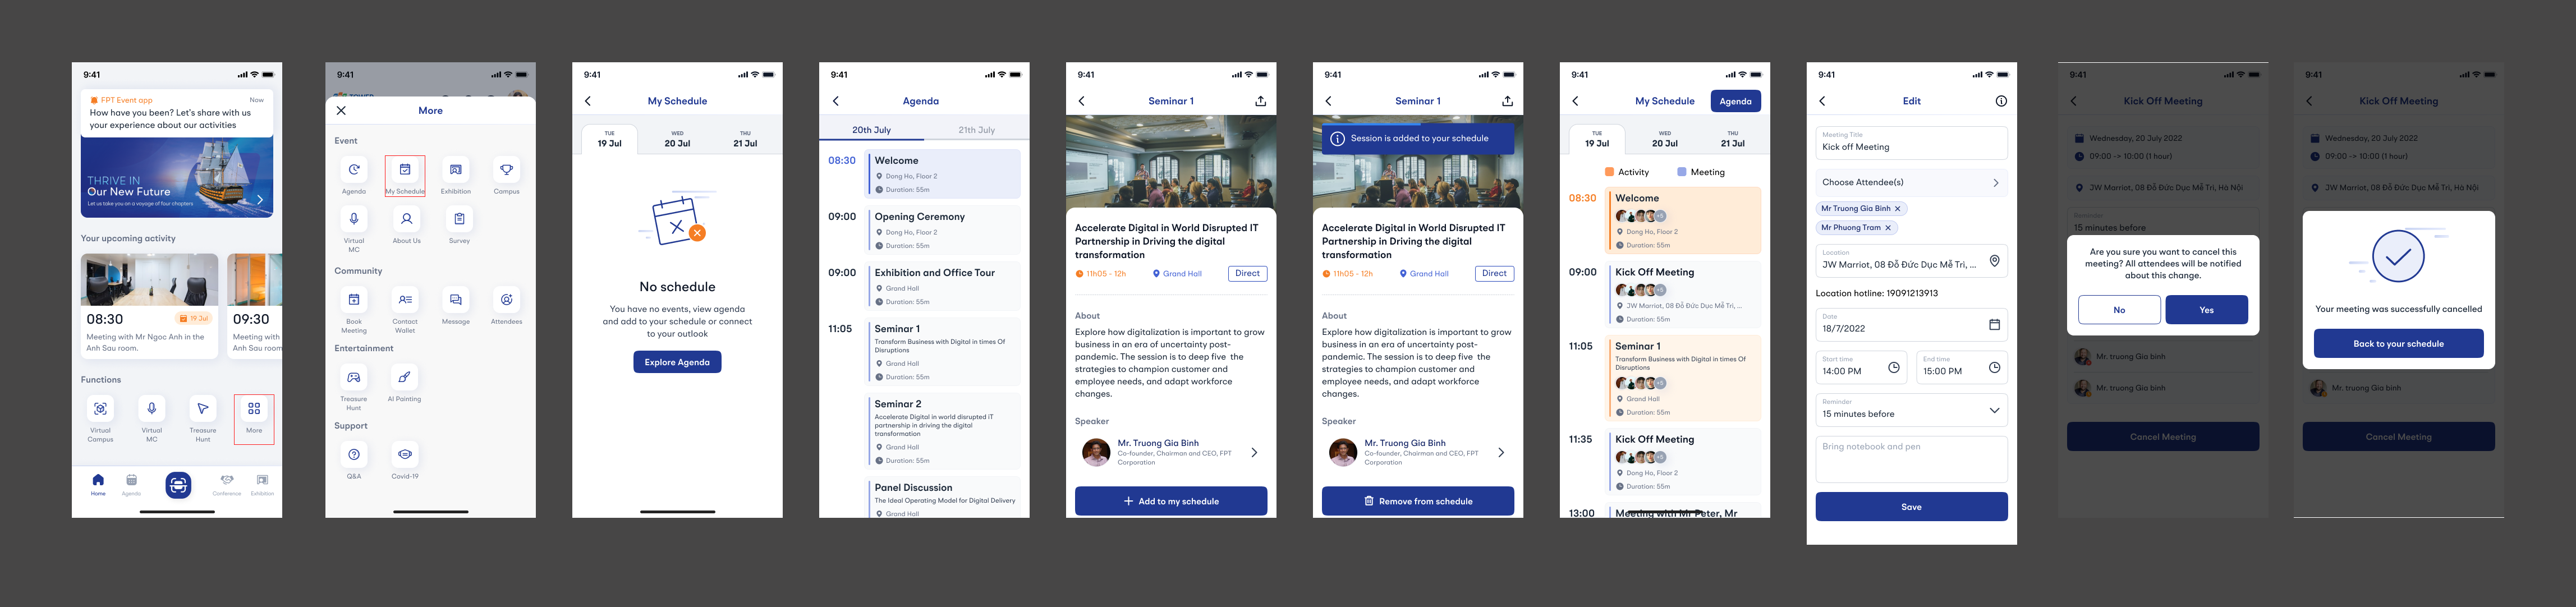Open the Exhibition icon in More menu
Image resolution: width=2576 pixels, height=607 pixels.
coord(455,170)
